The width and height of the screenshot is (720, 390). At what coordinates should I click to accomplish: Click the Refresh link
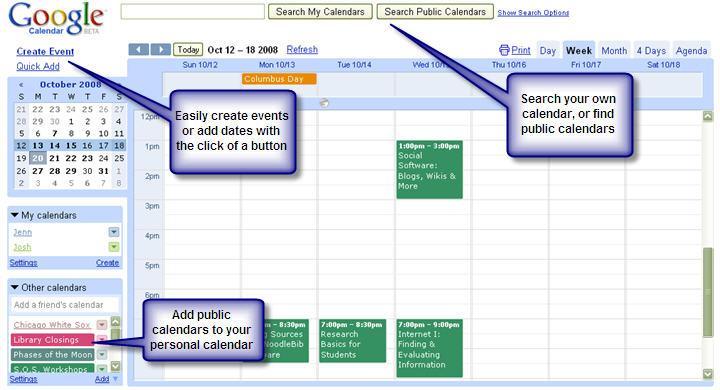302,50
